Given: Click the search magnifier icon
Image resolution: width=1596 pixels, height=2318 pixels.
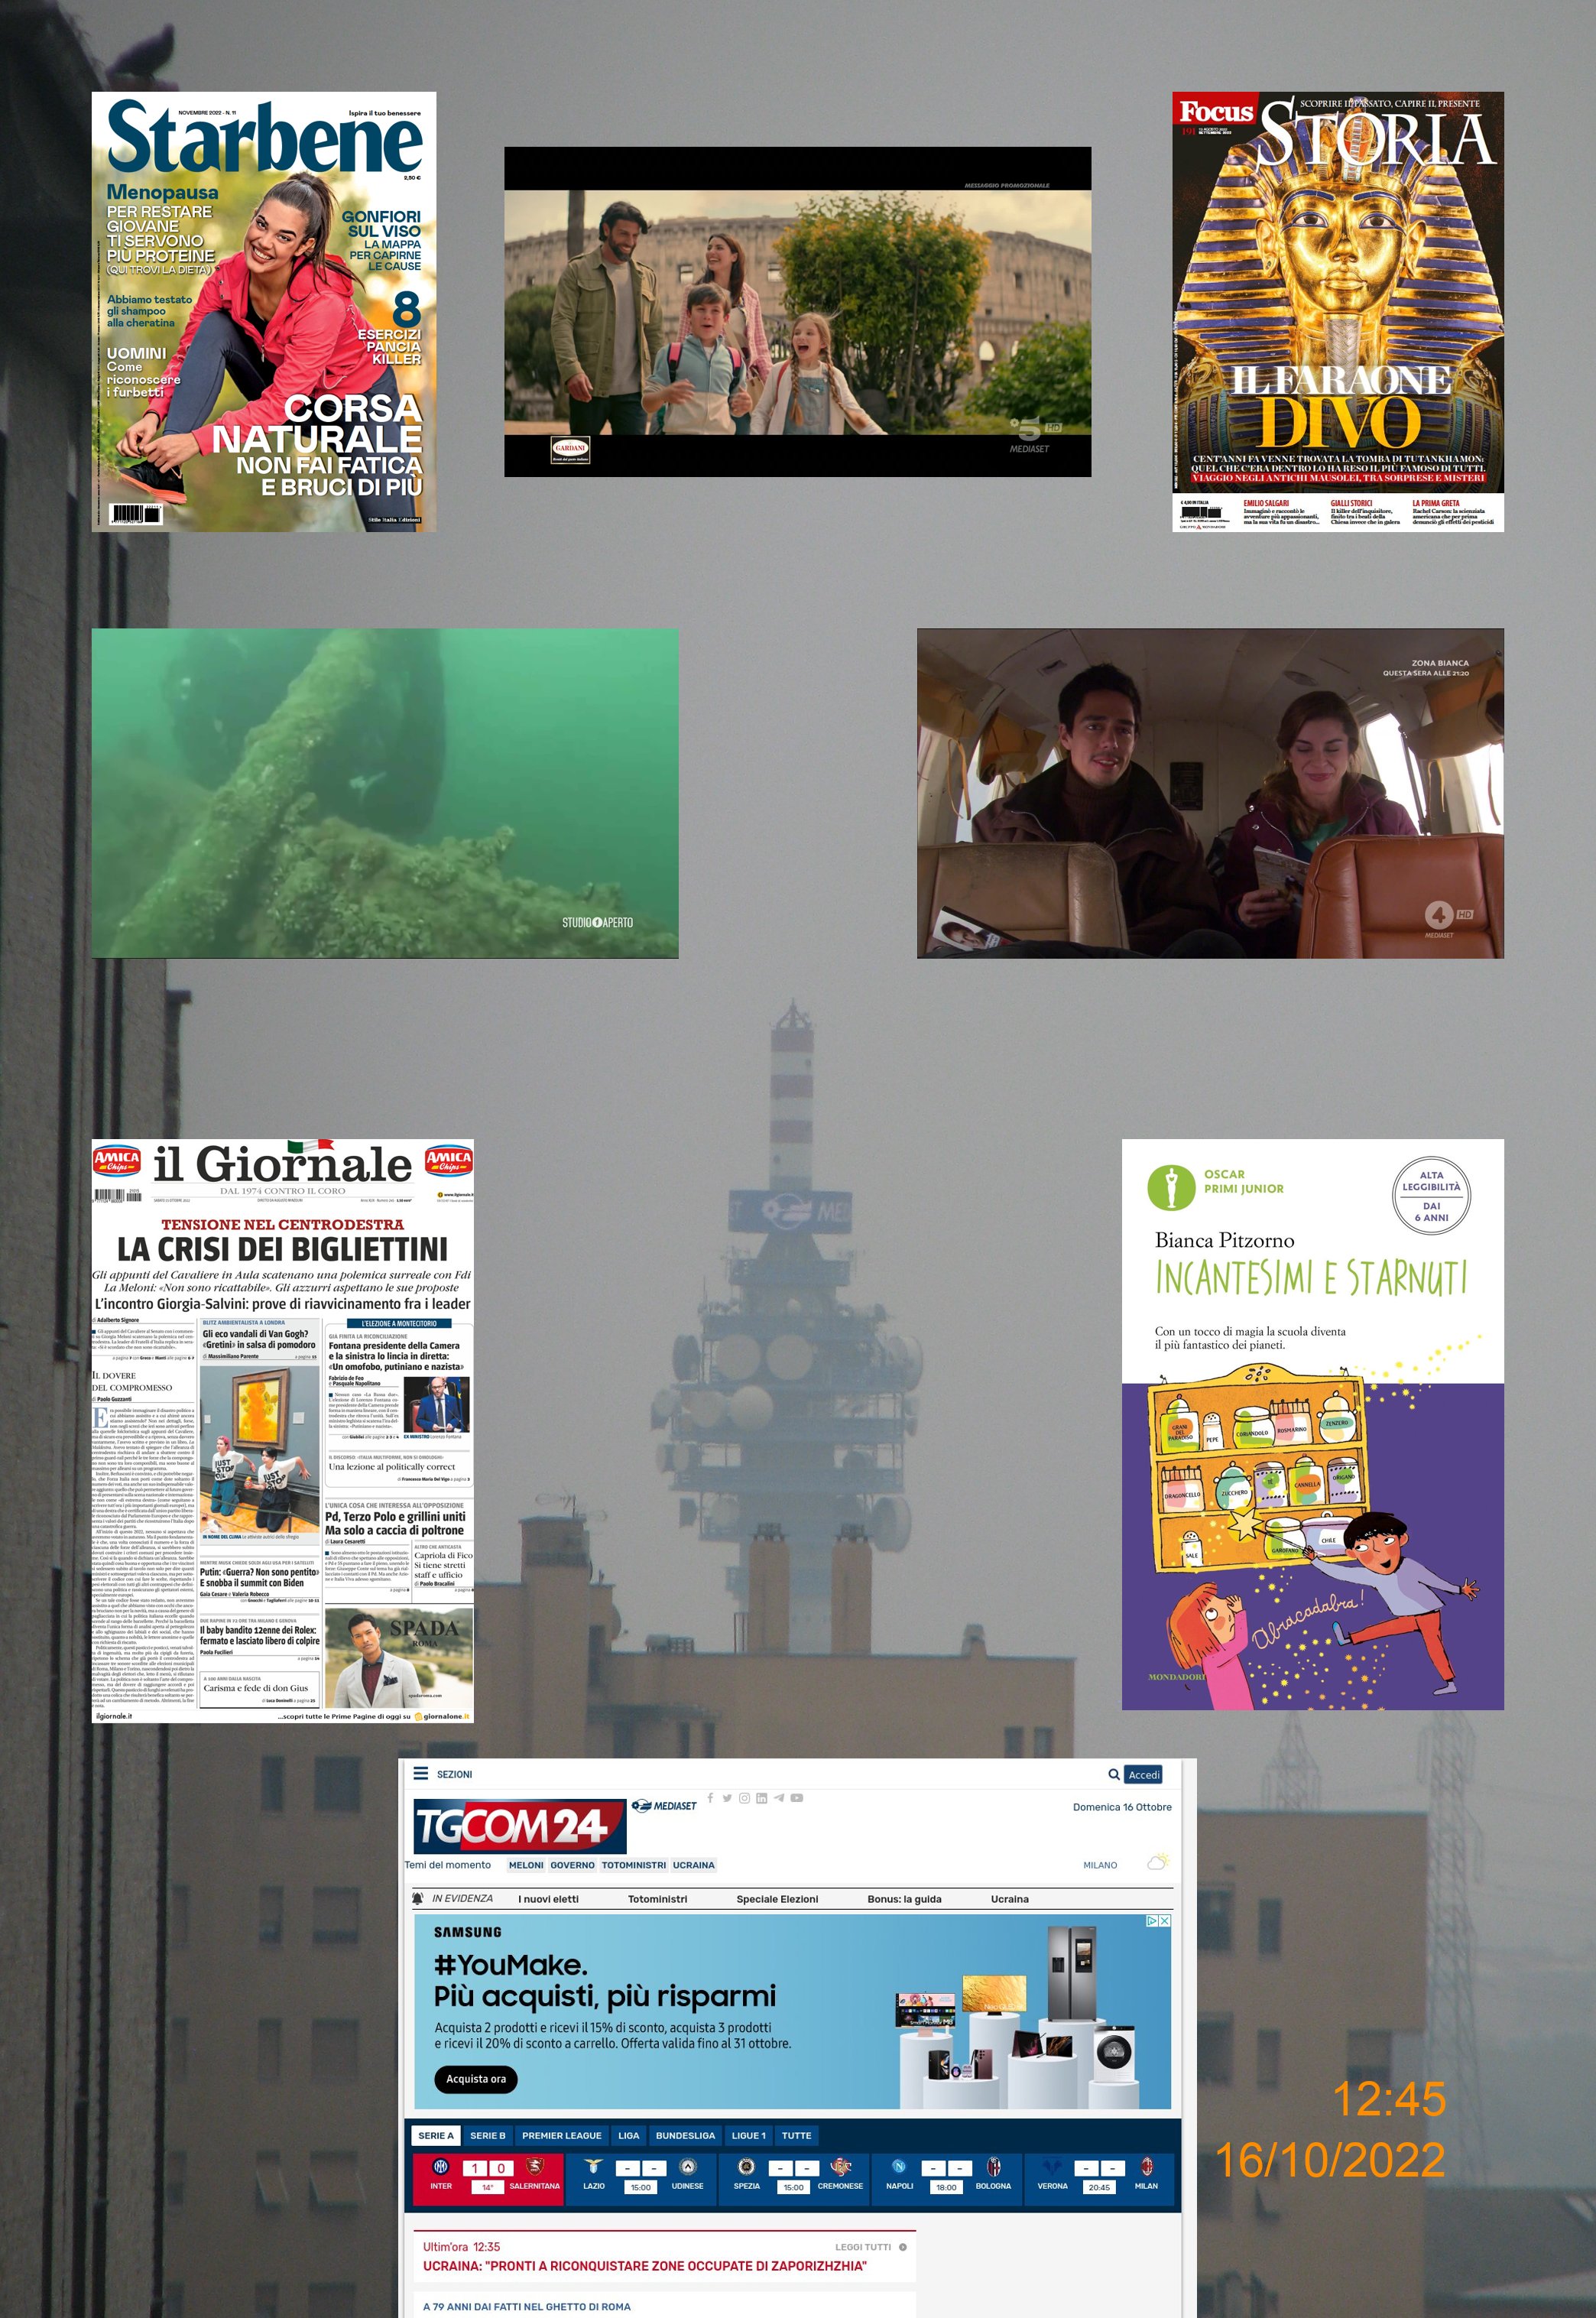Looking at the screenshot, I should 1113,1774.
